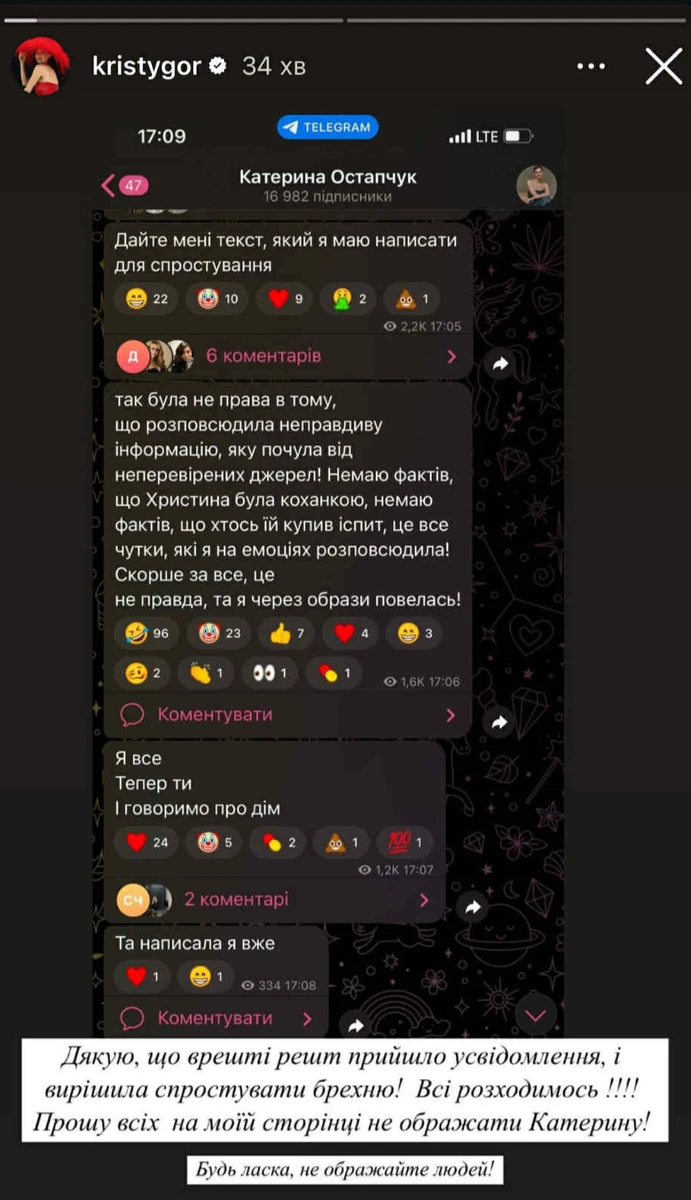Open Коментувати under the long message

(288, 715)
